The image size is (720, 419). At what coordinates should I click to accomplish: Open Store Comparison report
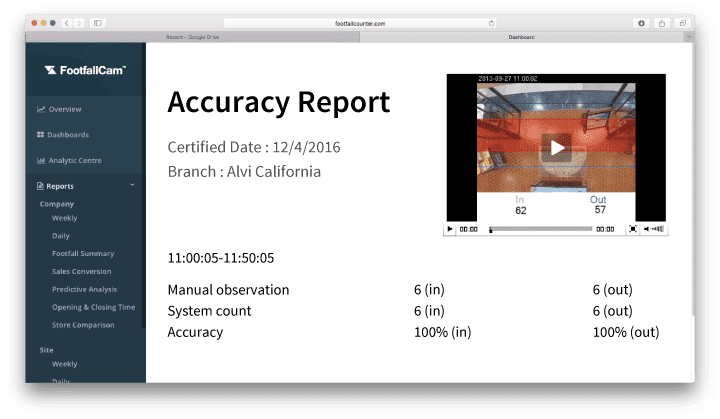click(83, 325)
